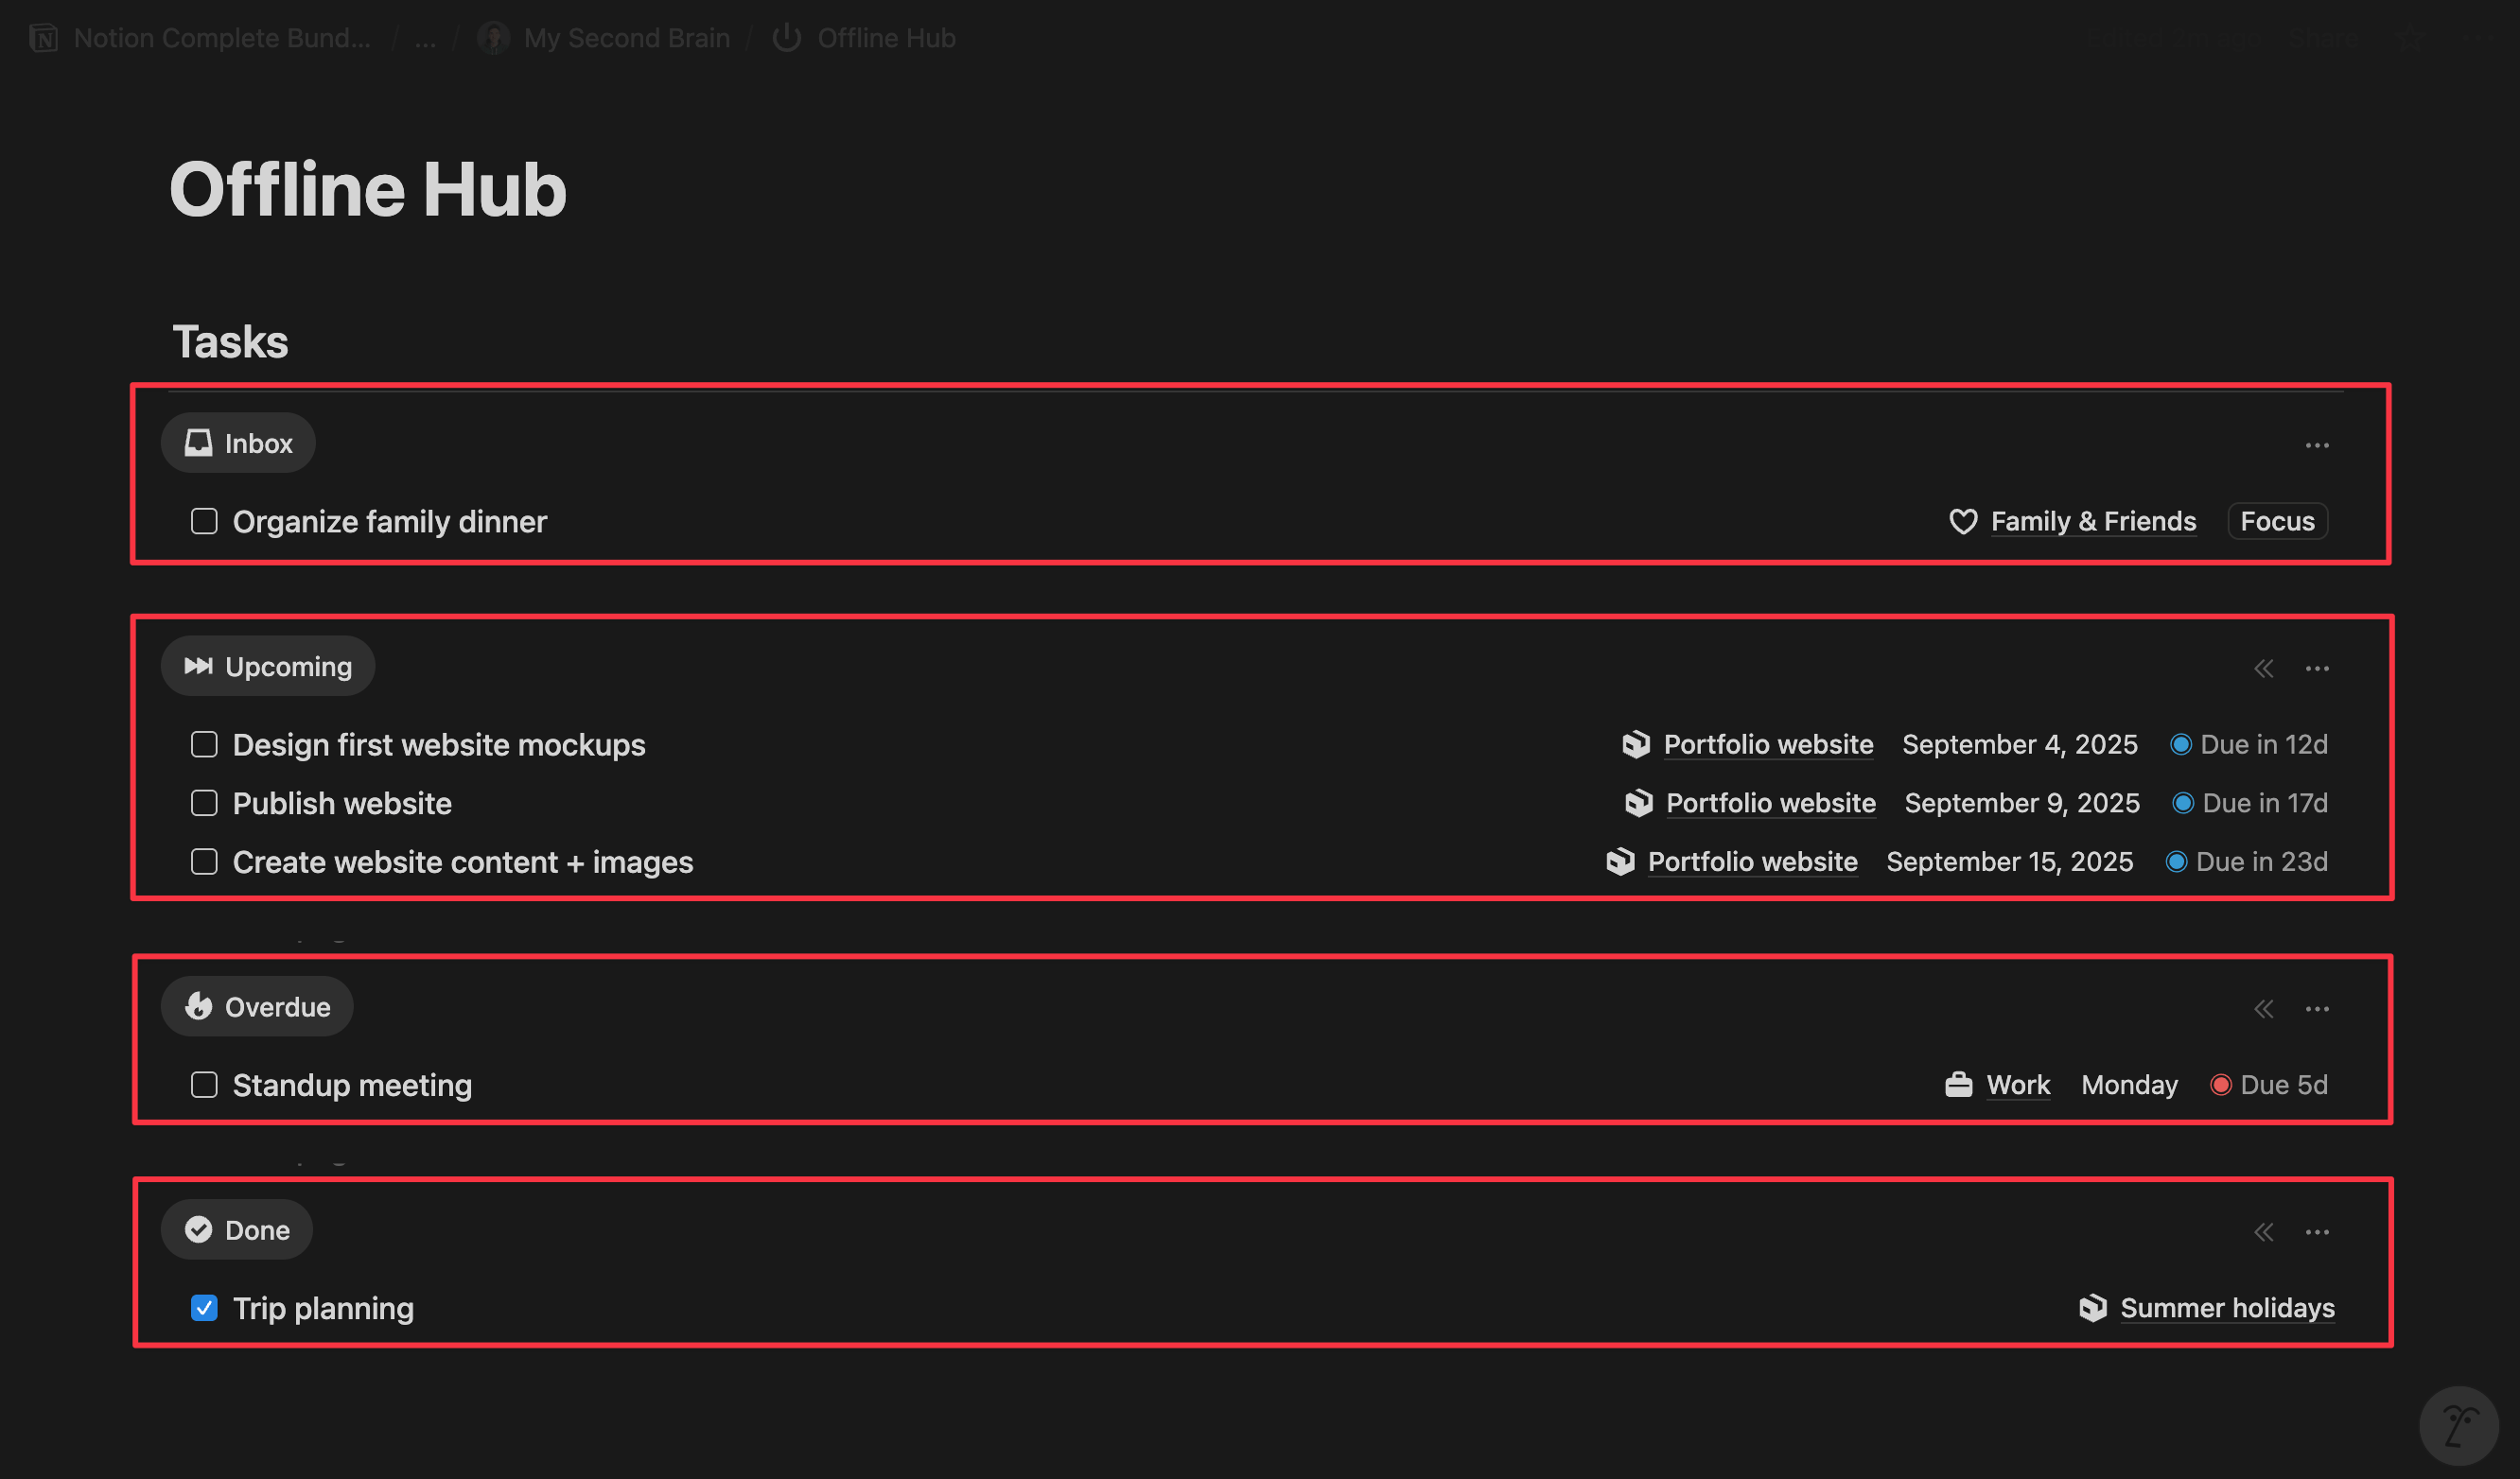Click the cube icon beside Summer holidays
Image resolution: width=2520 pixels, height=1479 pixels.
pos(2092,1308)
